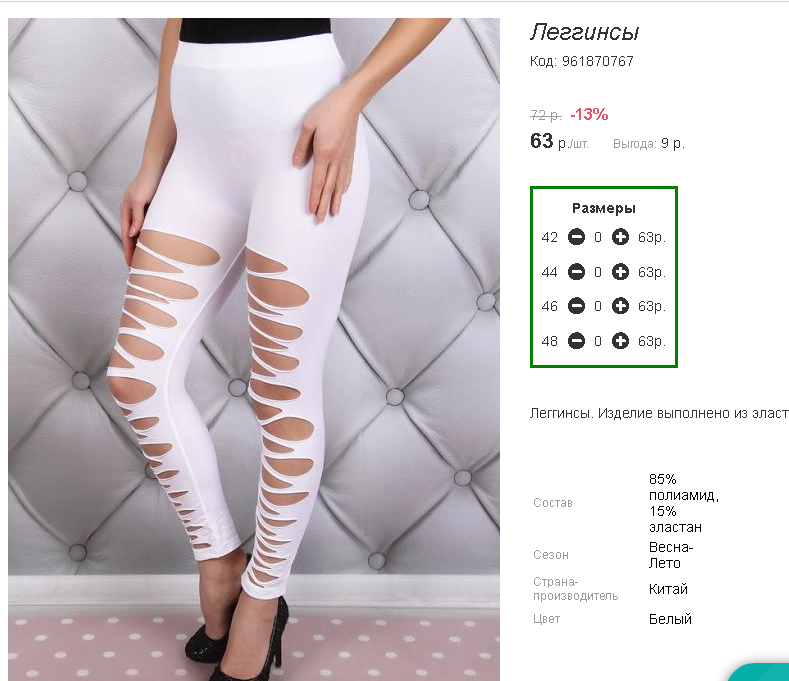Image resolution: width=789 pixels, height=681 pixels.
Task: Click the 63 р./шт. price
Action: coord(559,141)
